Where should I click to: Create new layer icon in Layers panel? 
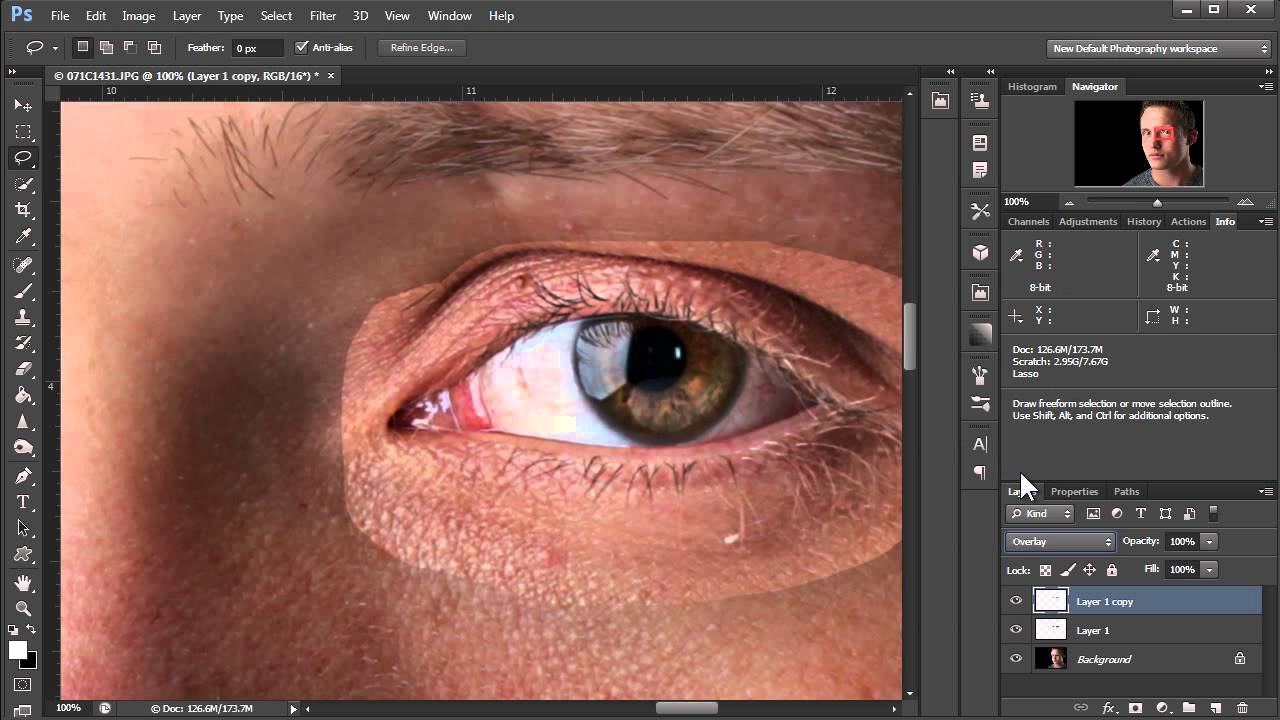[x=1216, y=708]
